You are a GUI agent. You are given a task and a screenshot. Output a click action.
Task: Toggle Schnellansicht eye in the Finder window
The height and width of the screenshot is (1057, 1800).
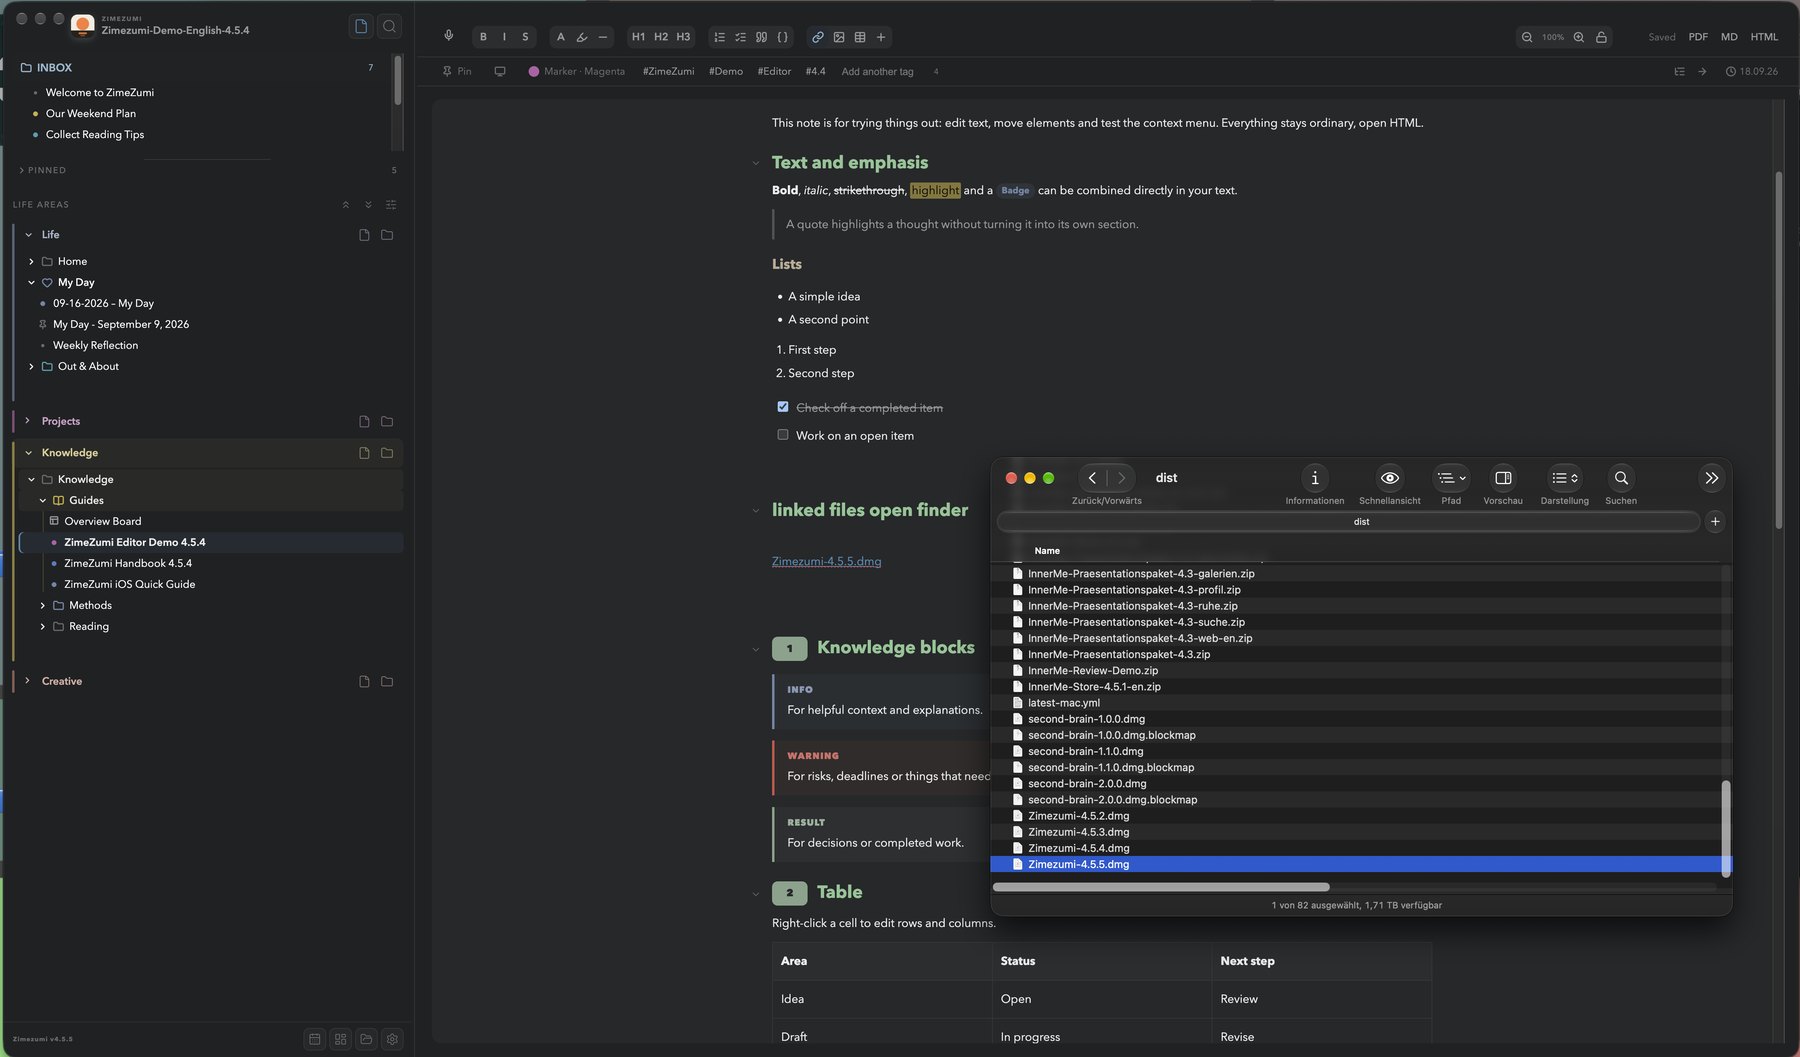click(1389, 478)
